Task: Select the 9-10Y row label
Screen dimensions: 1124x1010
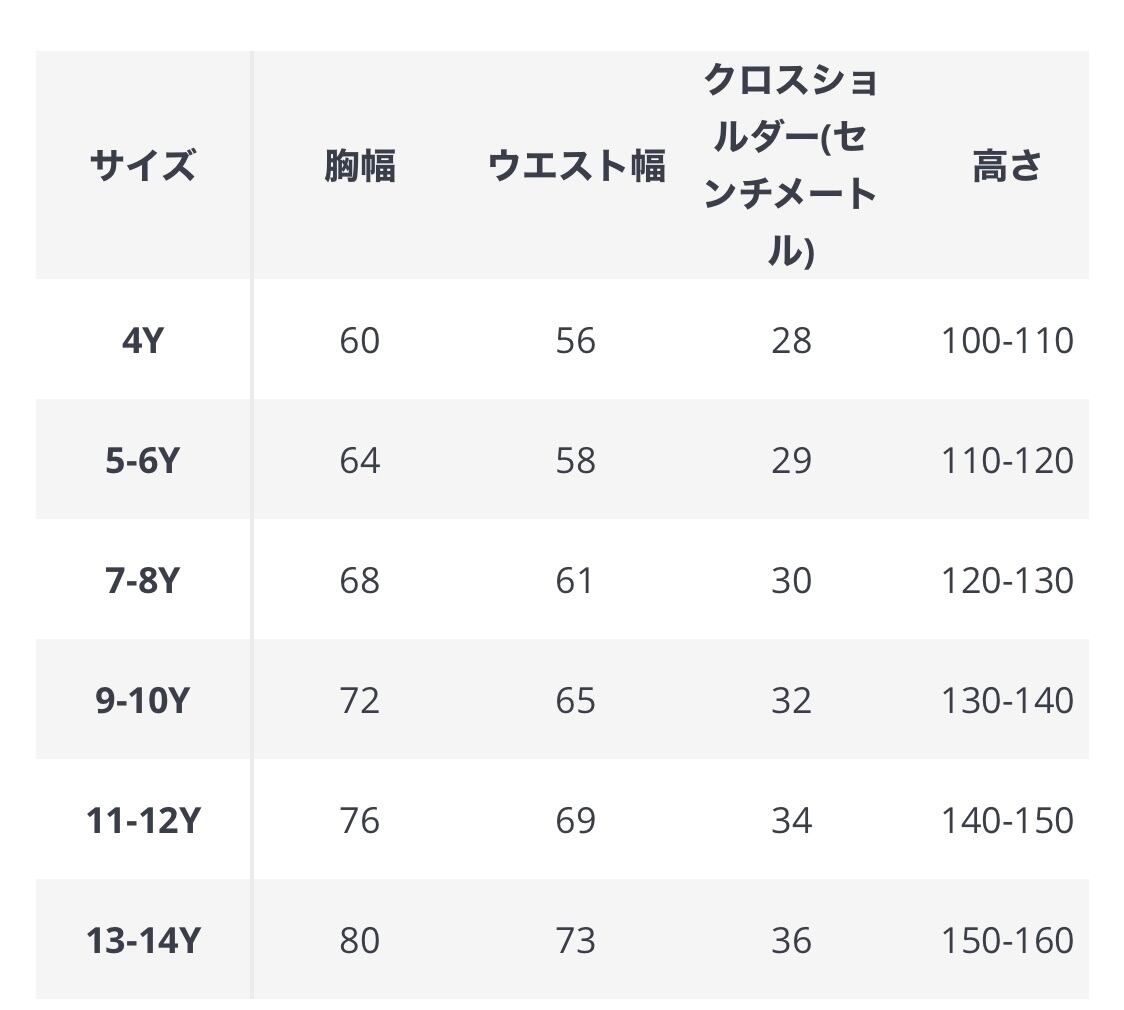Action: pyautogui.click(x=143, y=701)
